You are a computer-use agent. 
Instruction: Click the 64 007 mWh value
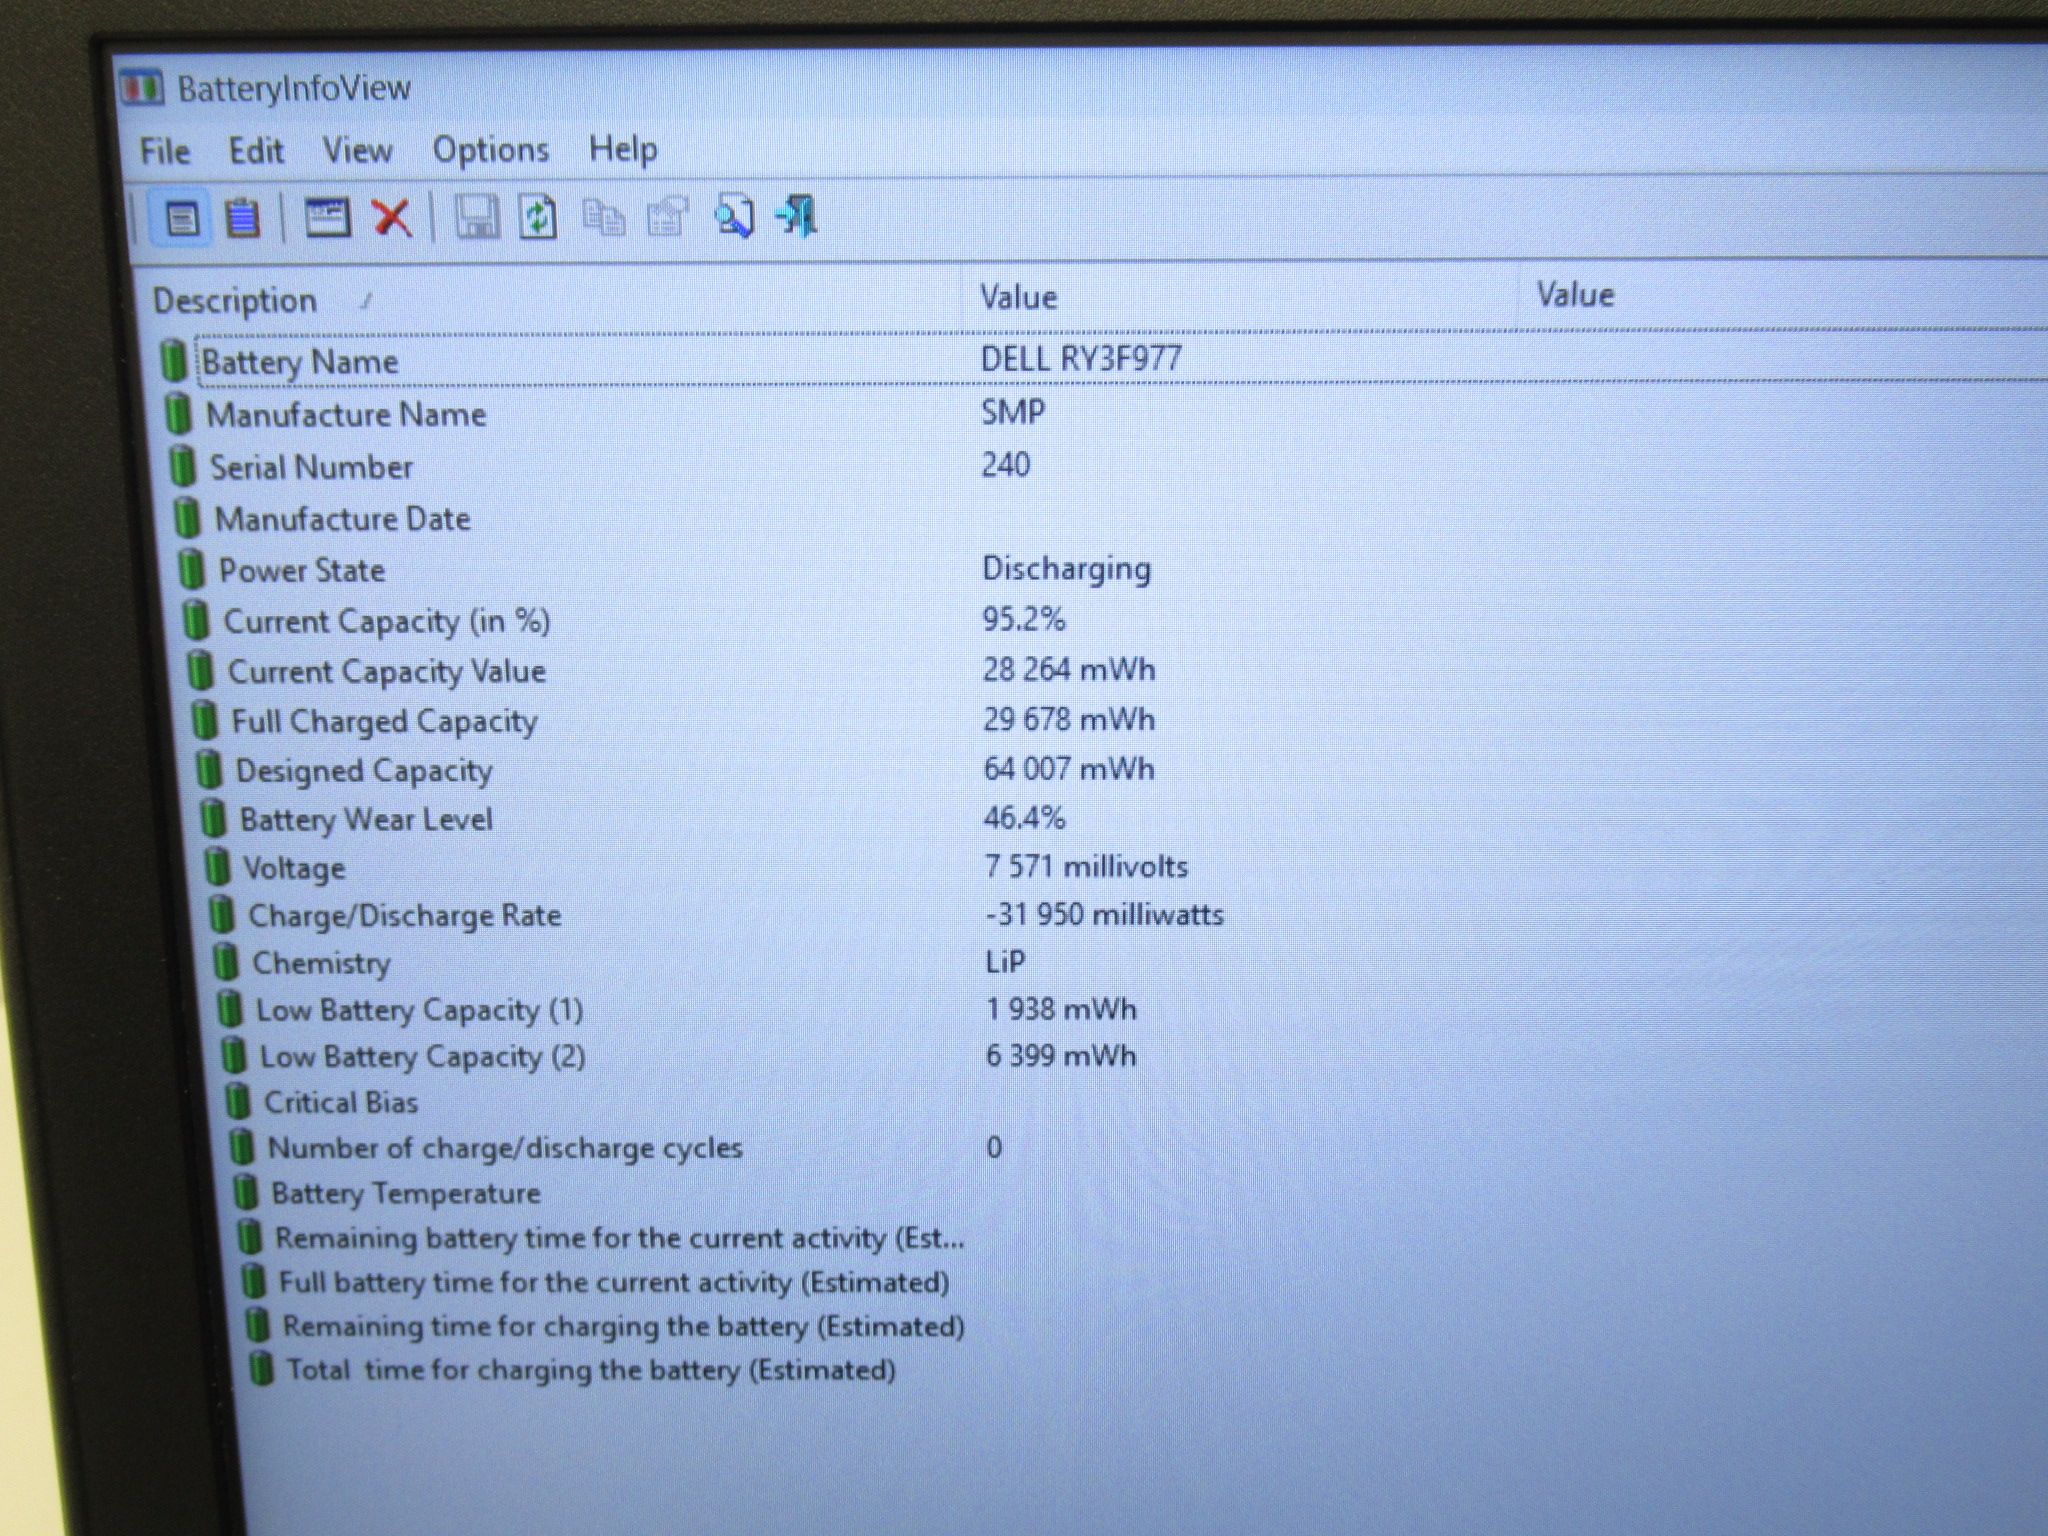click(1069, 768)
